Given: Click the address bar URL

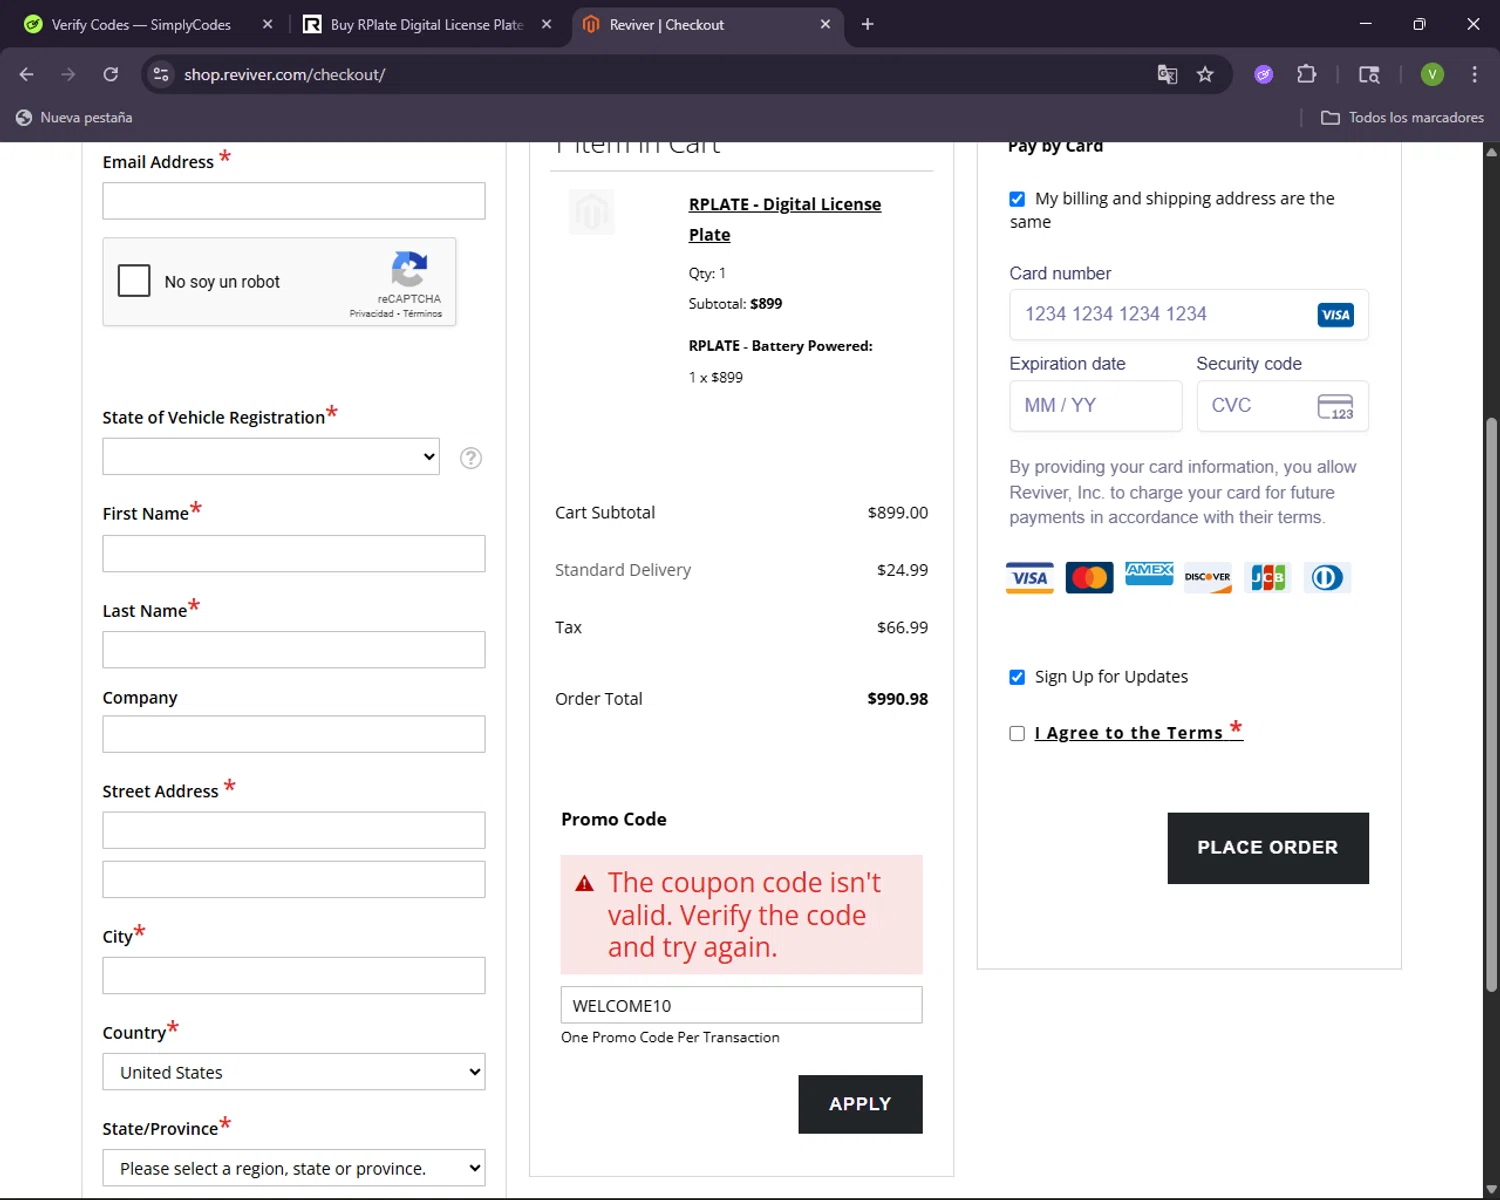Looking at the screenshot, I should 285,74.
